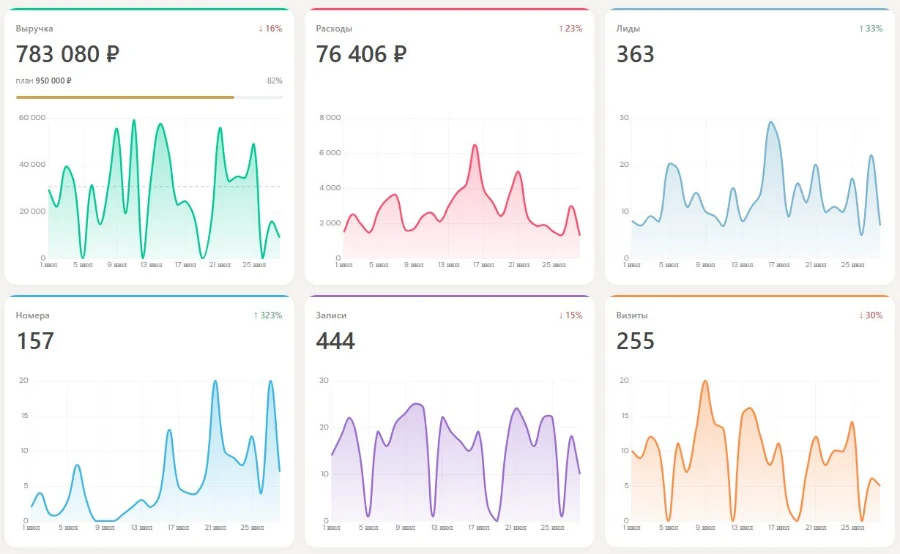Select the 444 bookings total

(335, 341)
